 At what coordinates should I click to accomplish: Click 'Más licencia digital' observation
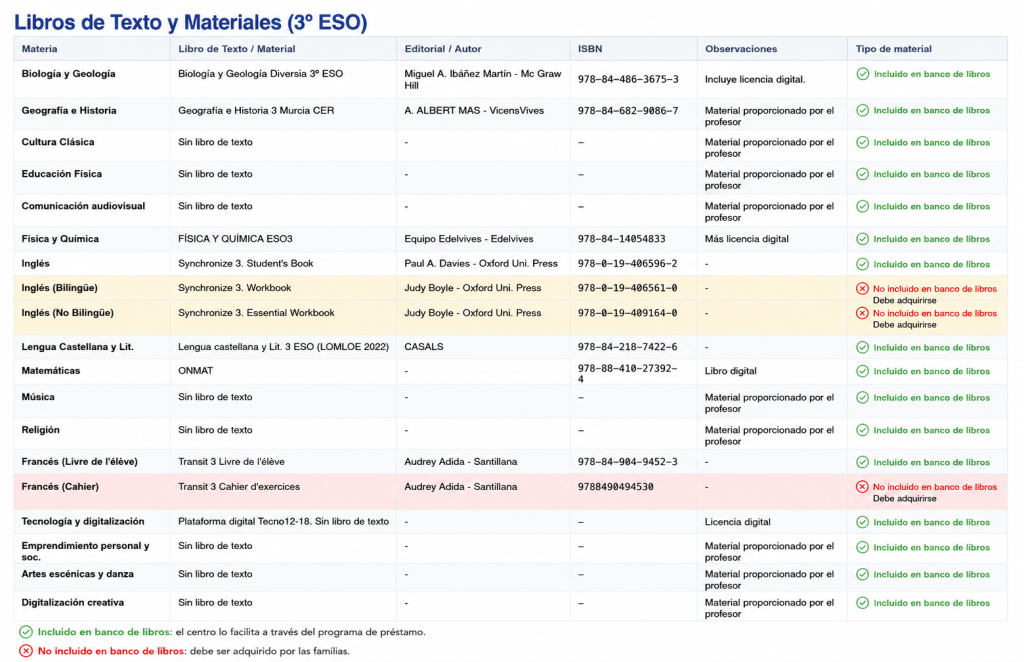(x=746, y=239)
